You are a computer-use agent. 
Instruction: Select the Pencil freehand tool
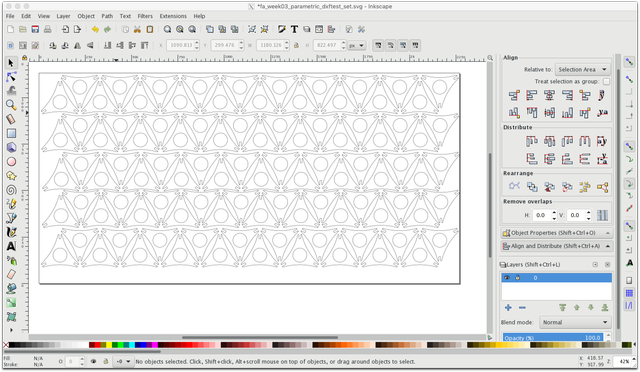(x=11, y=204)
